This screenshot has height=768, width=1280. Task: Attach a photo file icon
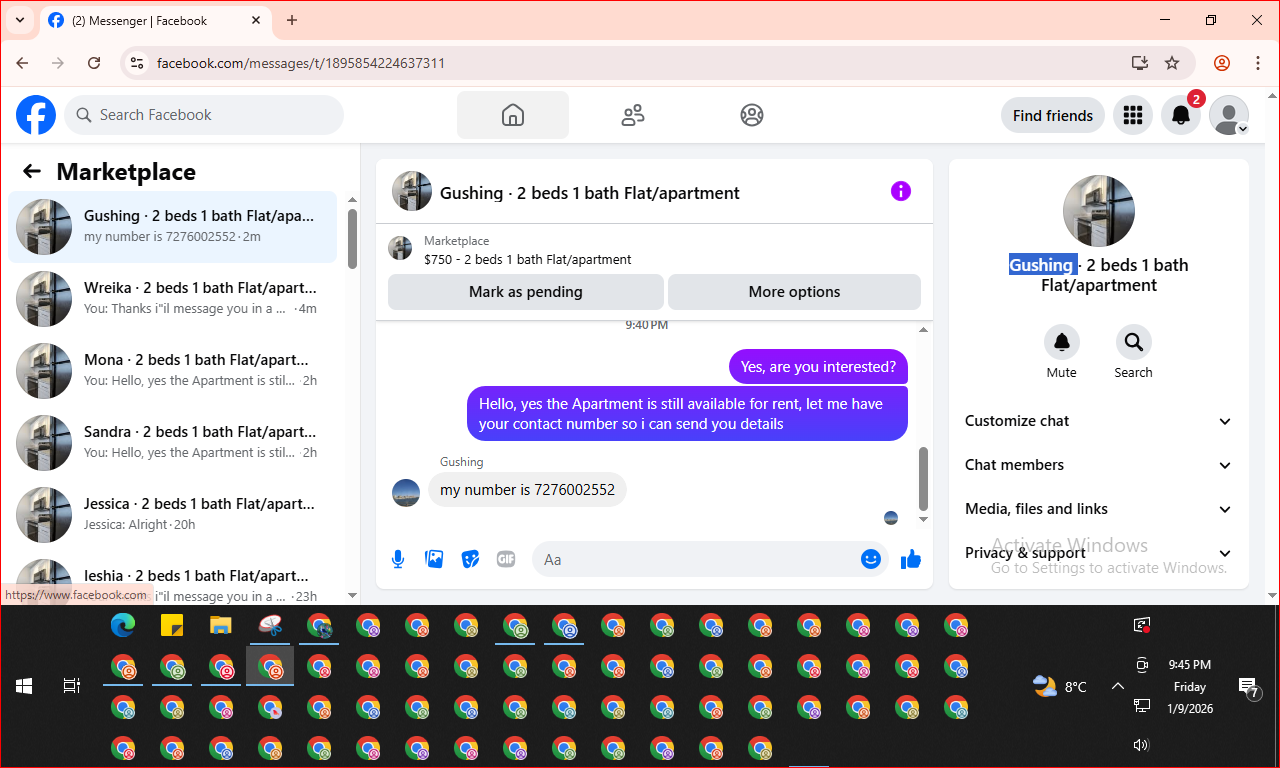coord(434,559)
